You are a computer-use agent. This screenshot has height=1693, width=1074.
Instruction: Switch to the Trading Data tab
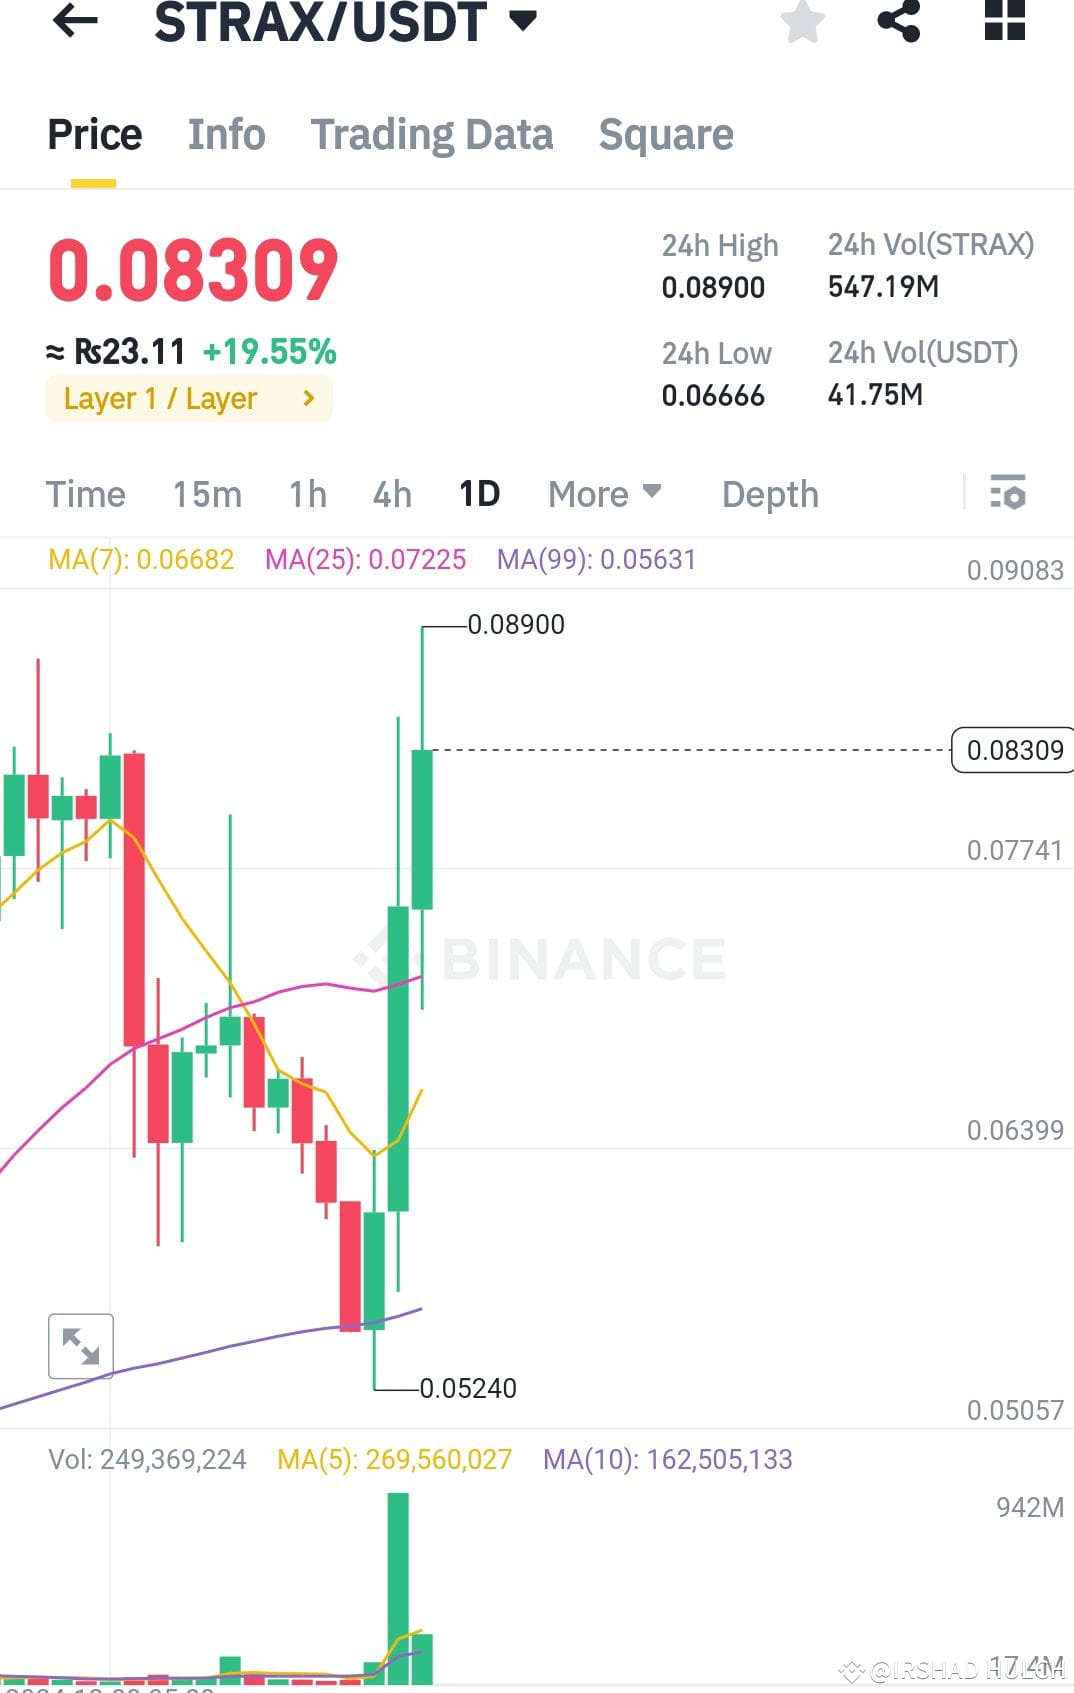(x=432, y=134)
